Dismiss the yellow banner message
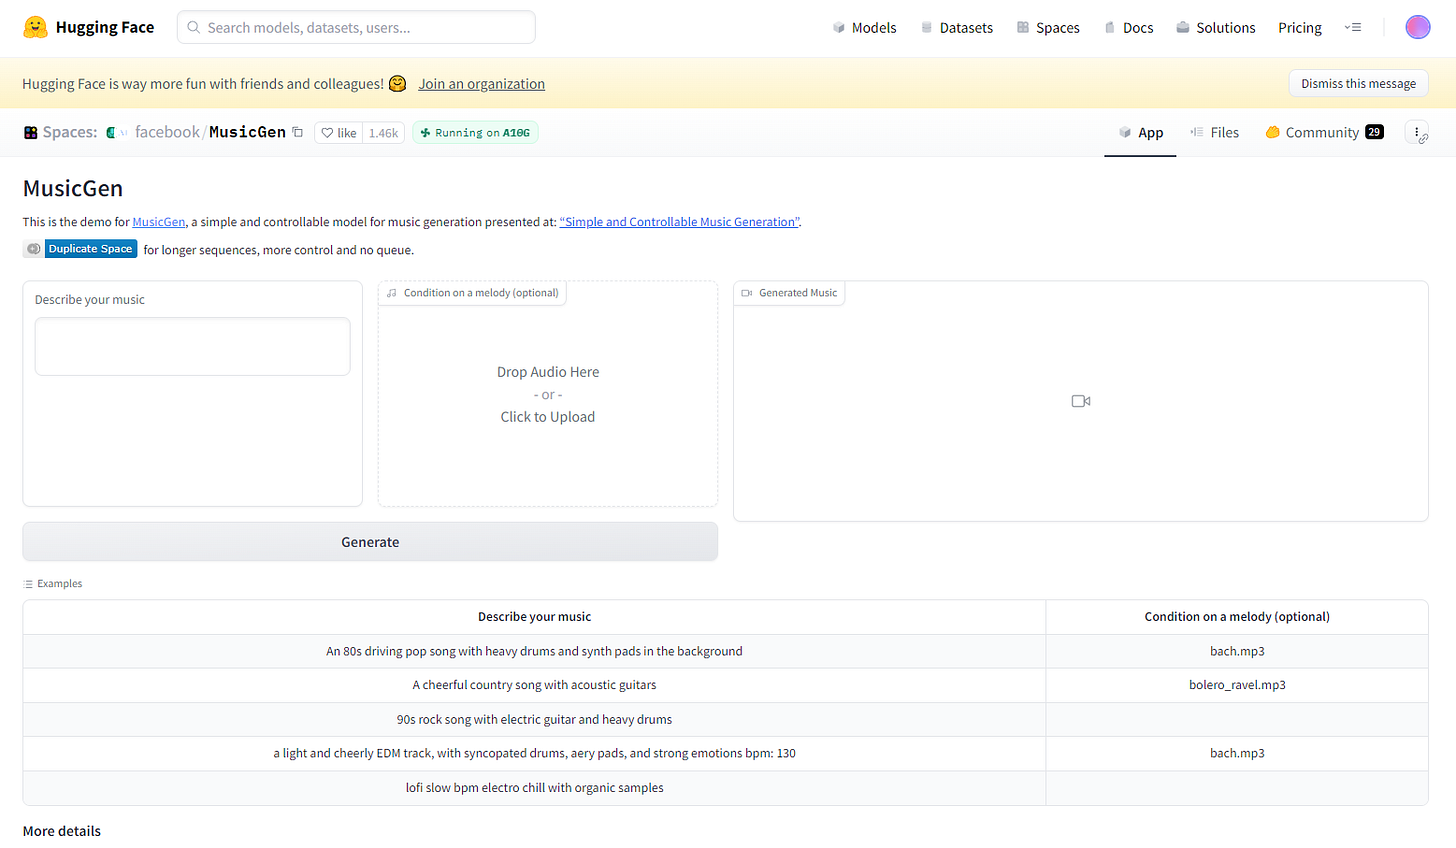 1358,84
